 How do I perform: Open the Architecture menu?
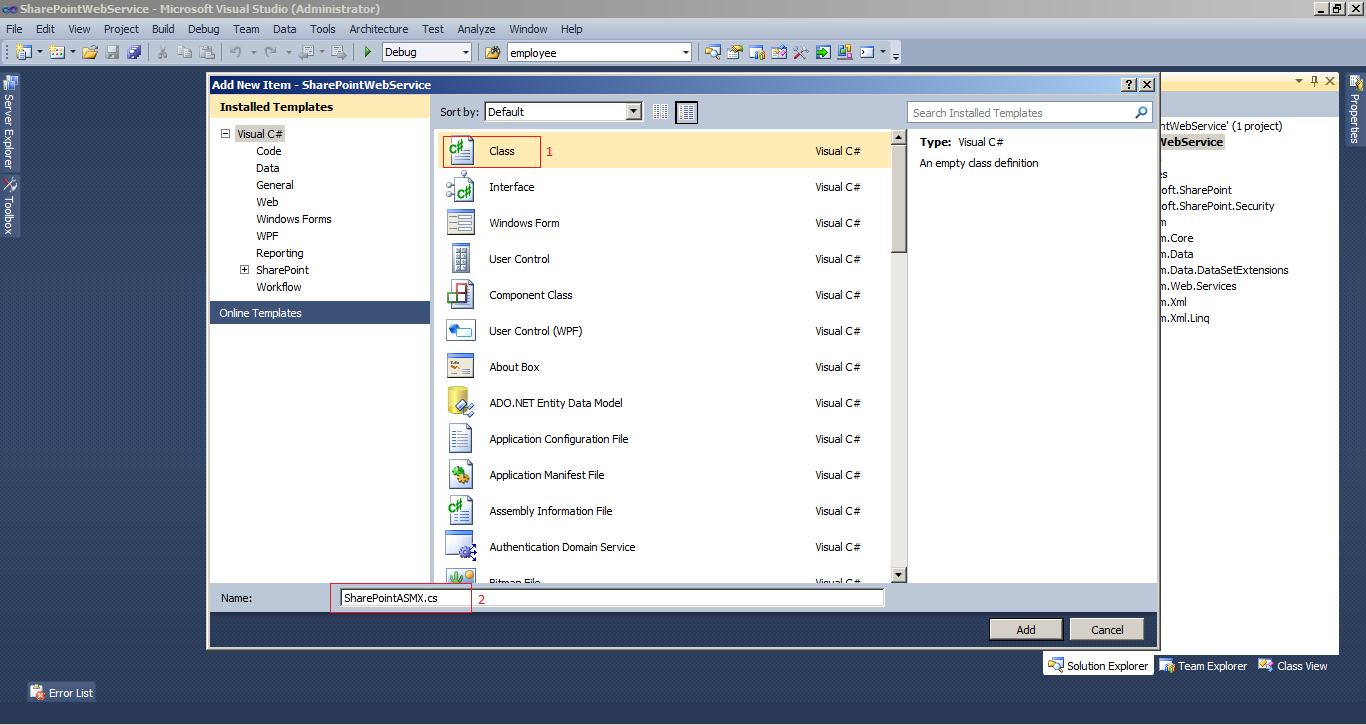click(378, 29)
